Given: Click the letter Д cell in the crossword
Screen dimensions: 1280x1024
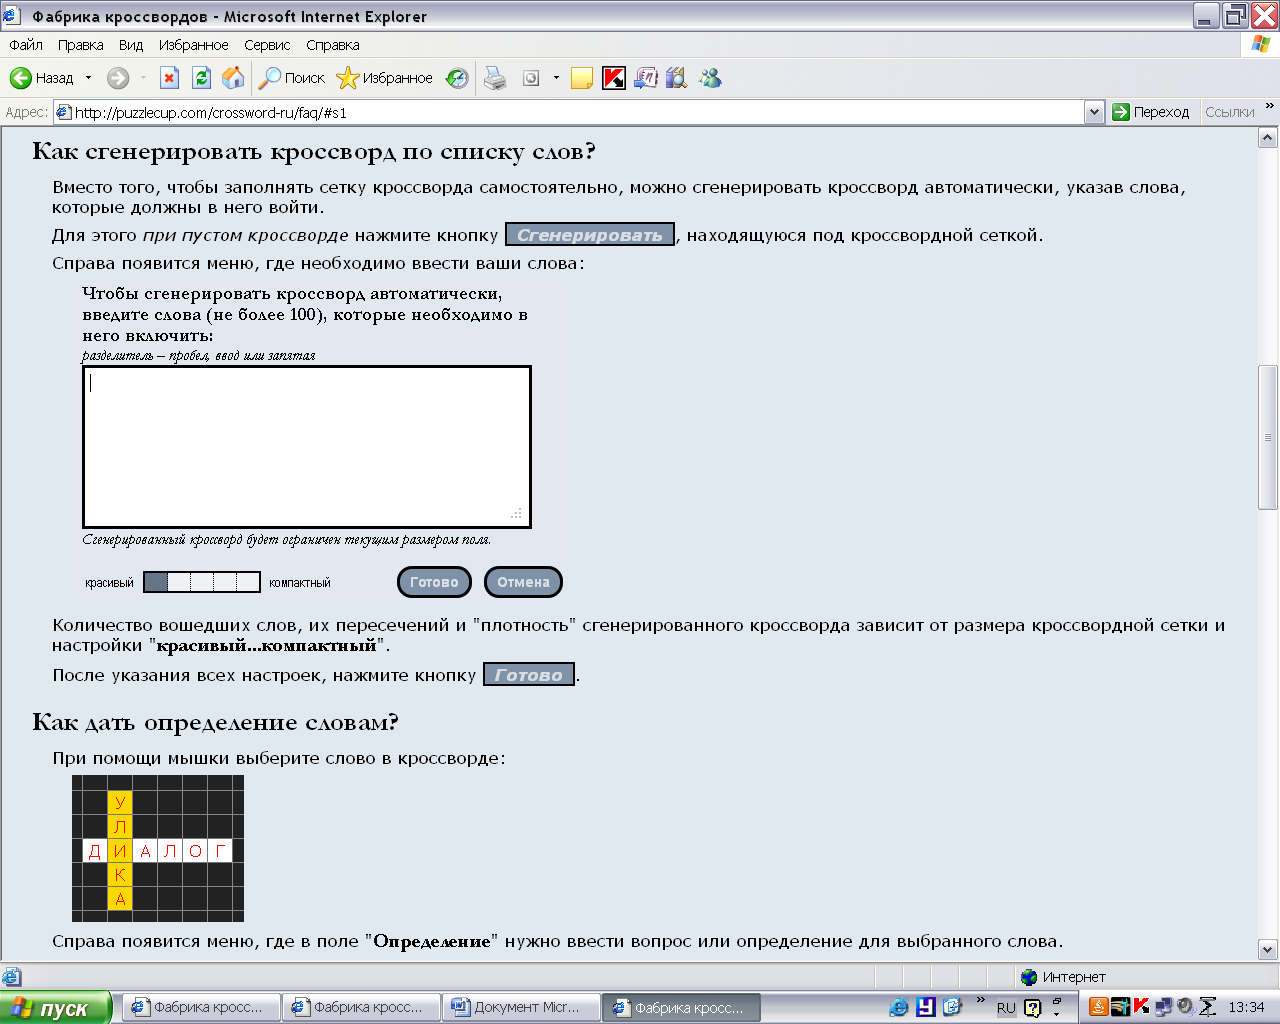Looking at the screenshot, I should (95, 851).
